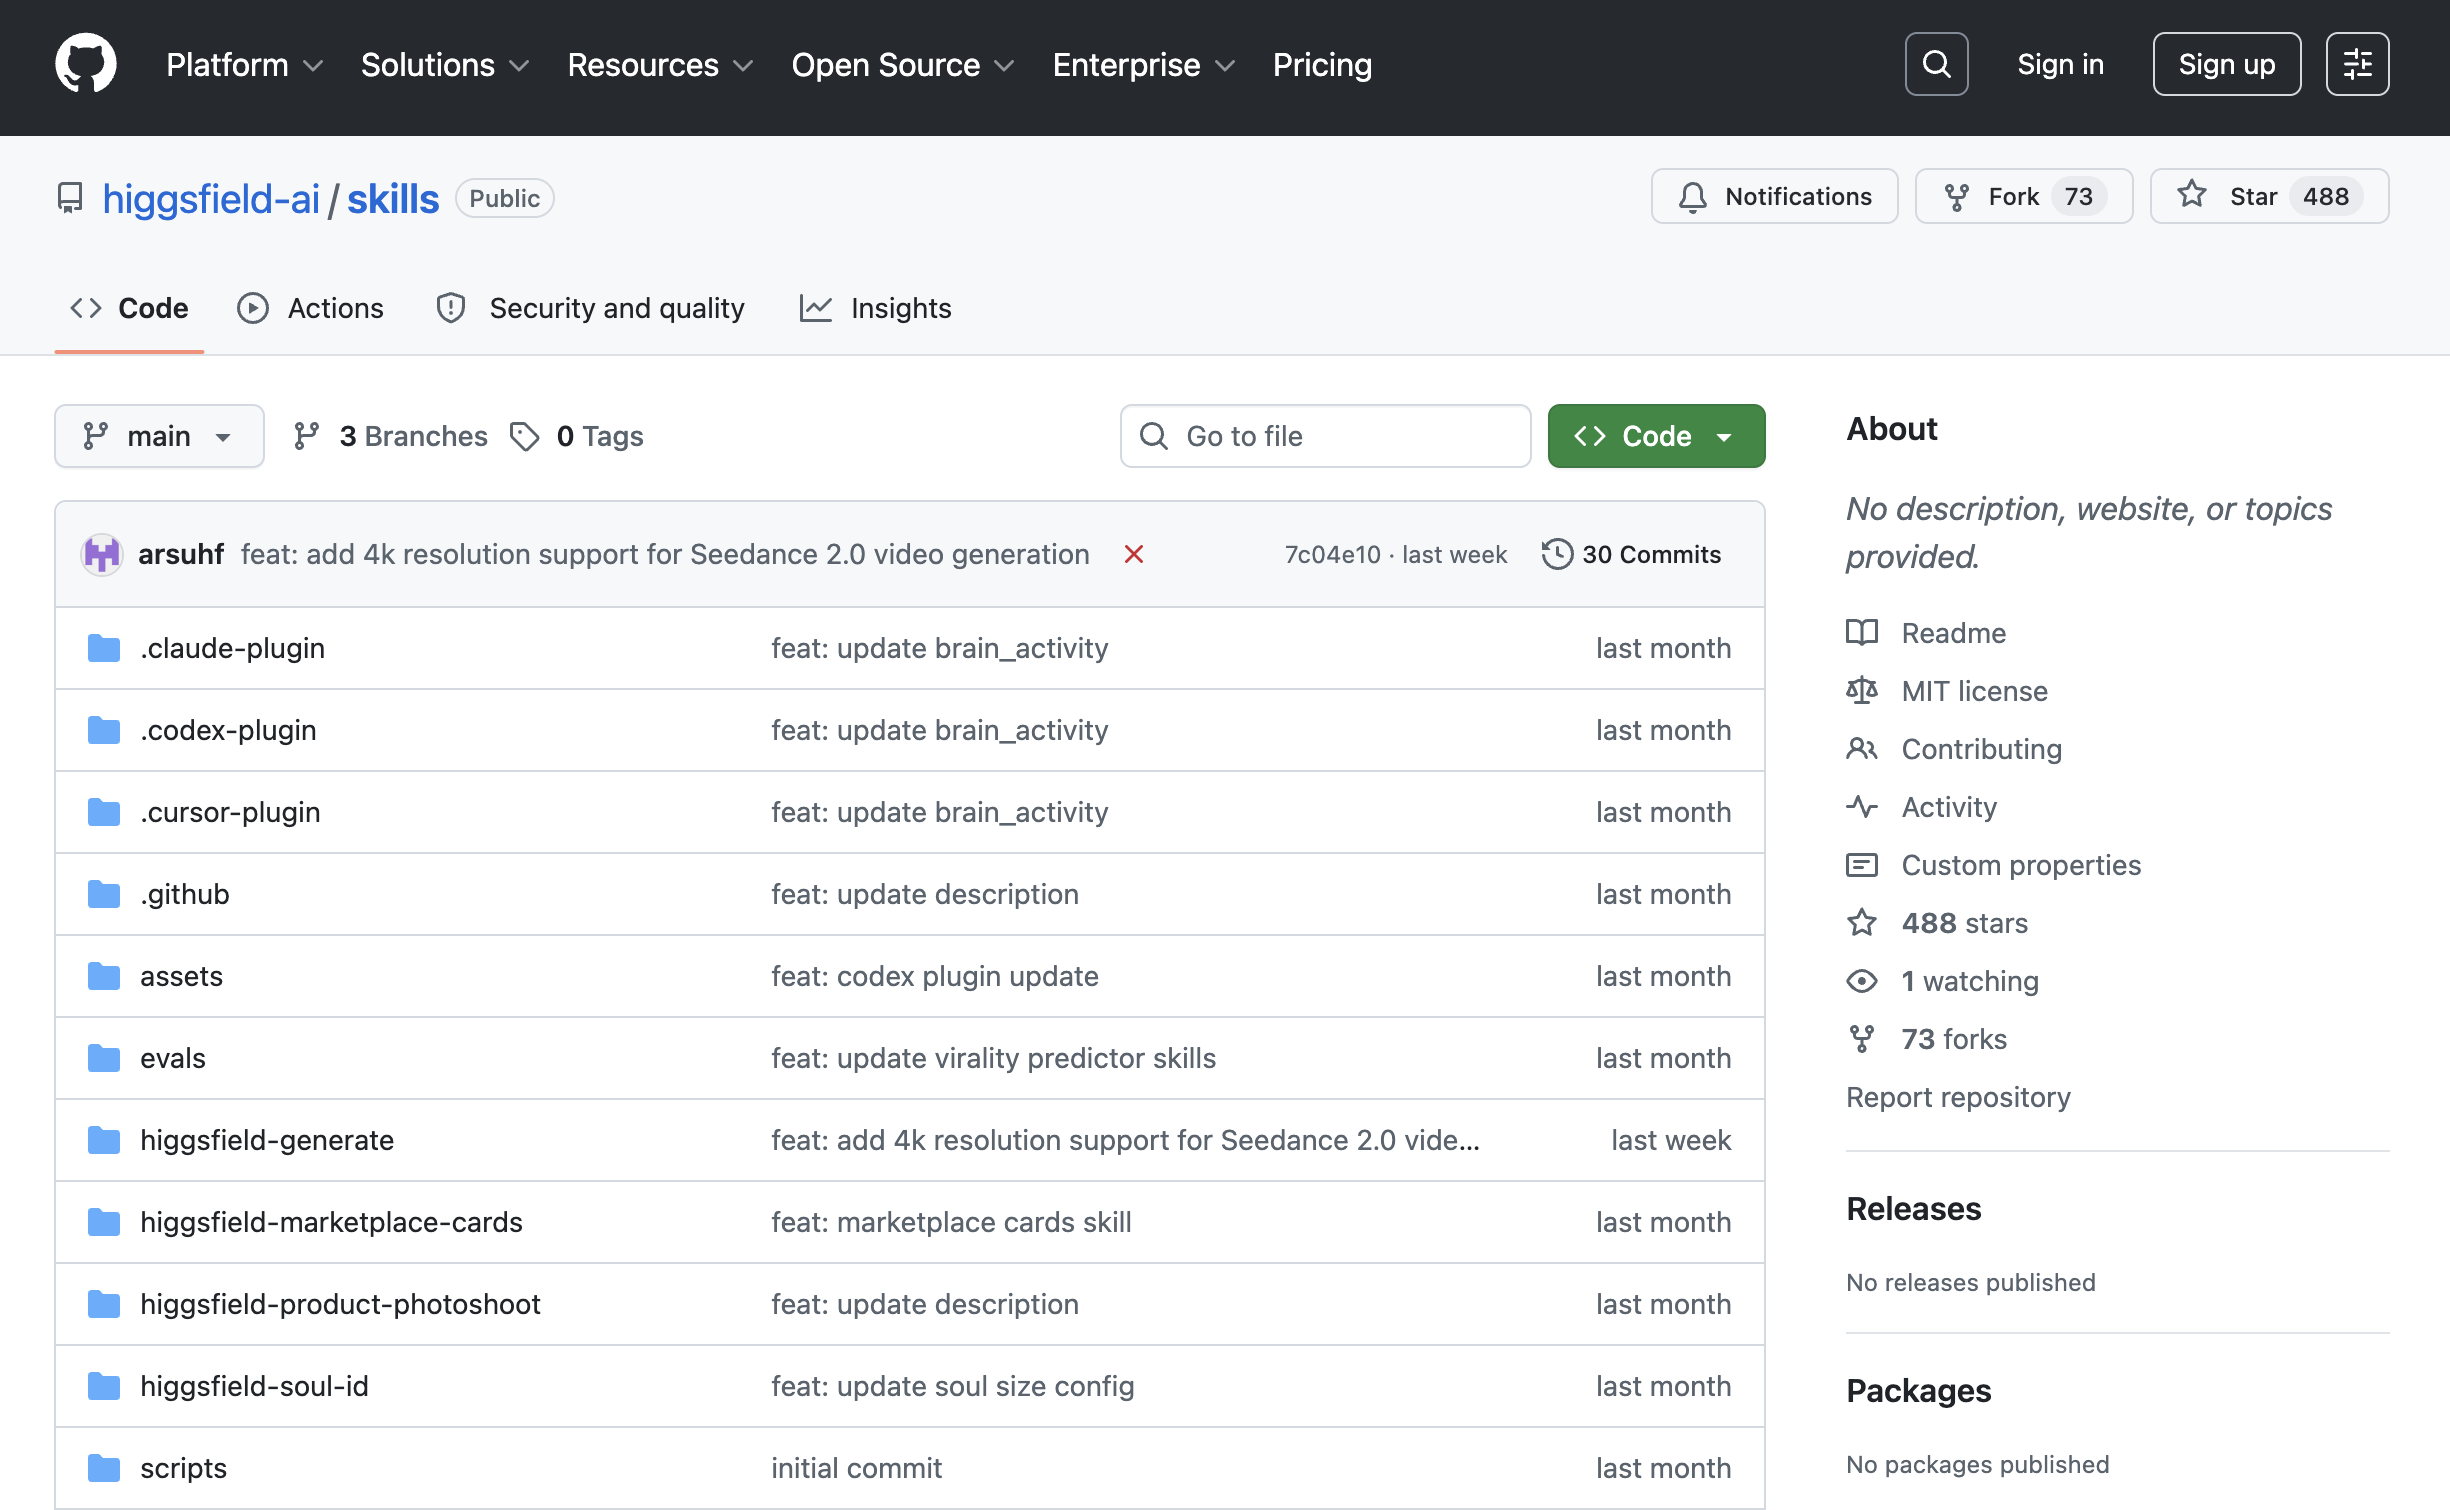Click the commit history clock icon
Image resolution: width=2450 pixels, height=1510 pixels.
pyautogui.click(x=1557, y=554)
